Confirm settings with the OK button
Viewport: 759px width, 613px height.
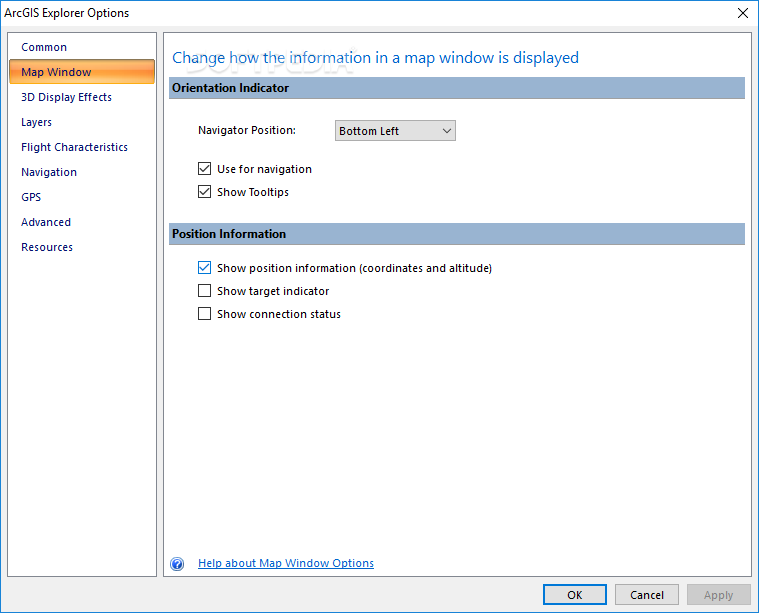(x=575, y=595)
